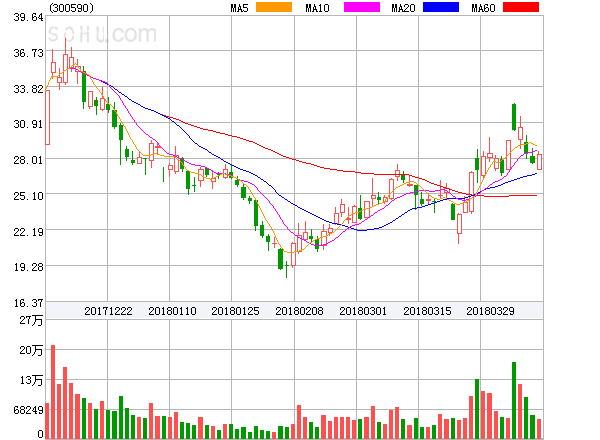Select the MA60 legend label

tap(483, 8)
